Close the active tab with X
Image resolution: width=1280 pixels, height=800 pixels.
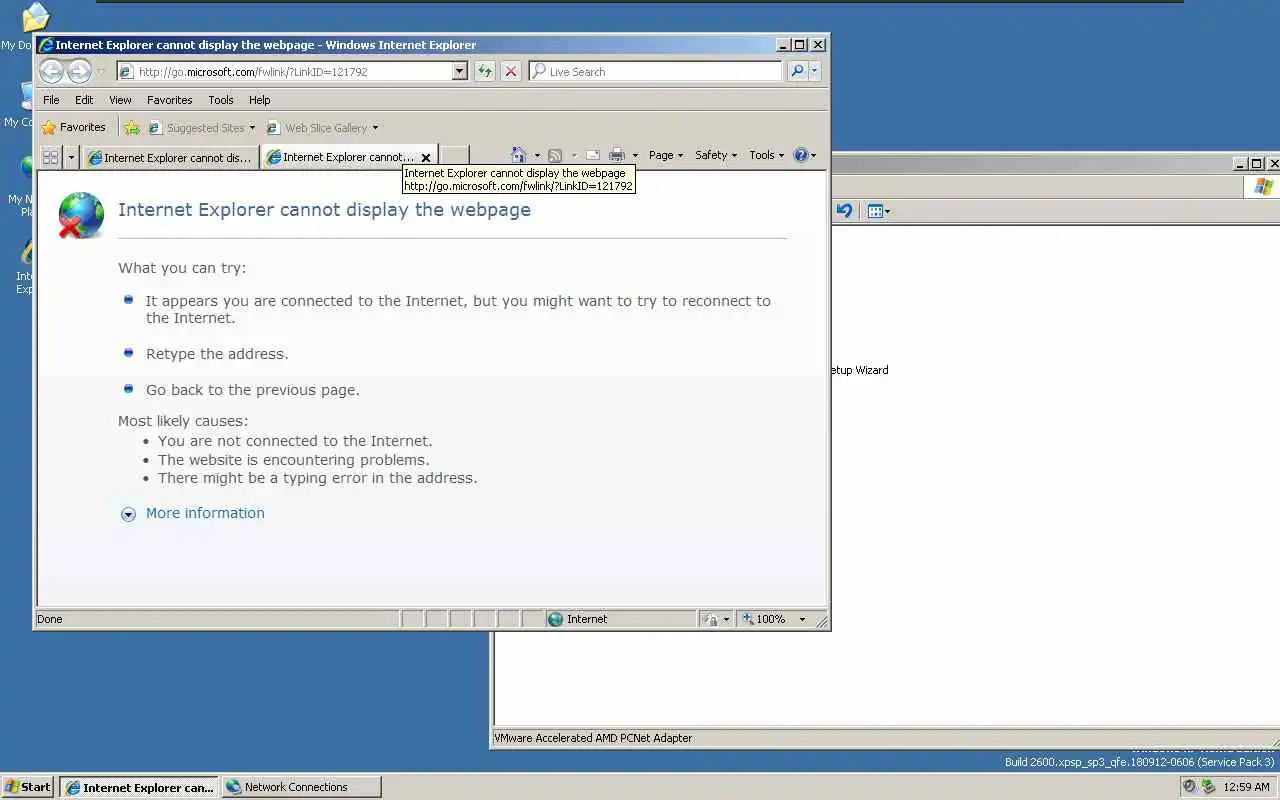[425, 157]
